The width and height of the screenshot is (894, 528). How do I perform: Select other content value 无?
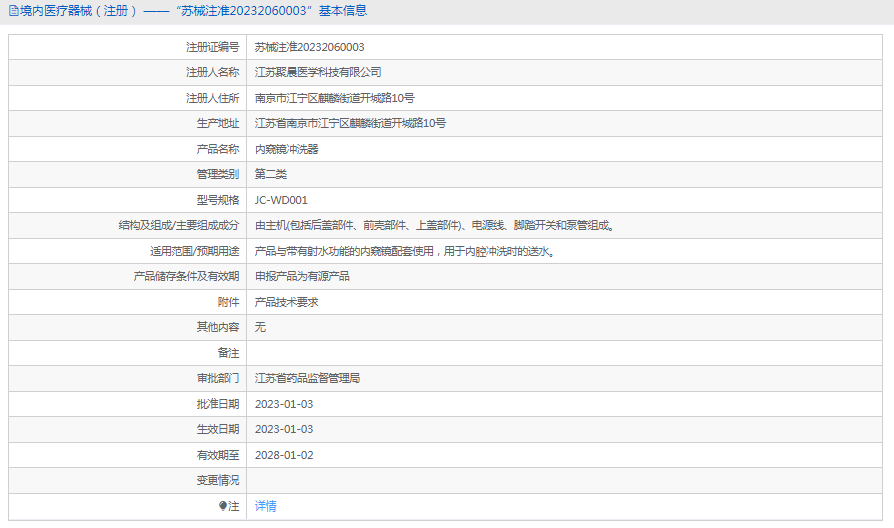(260, 327)
